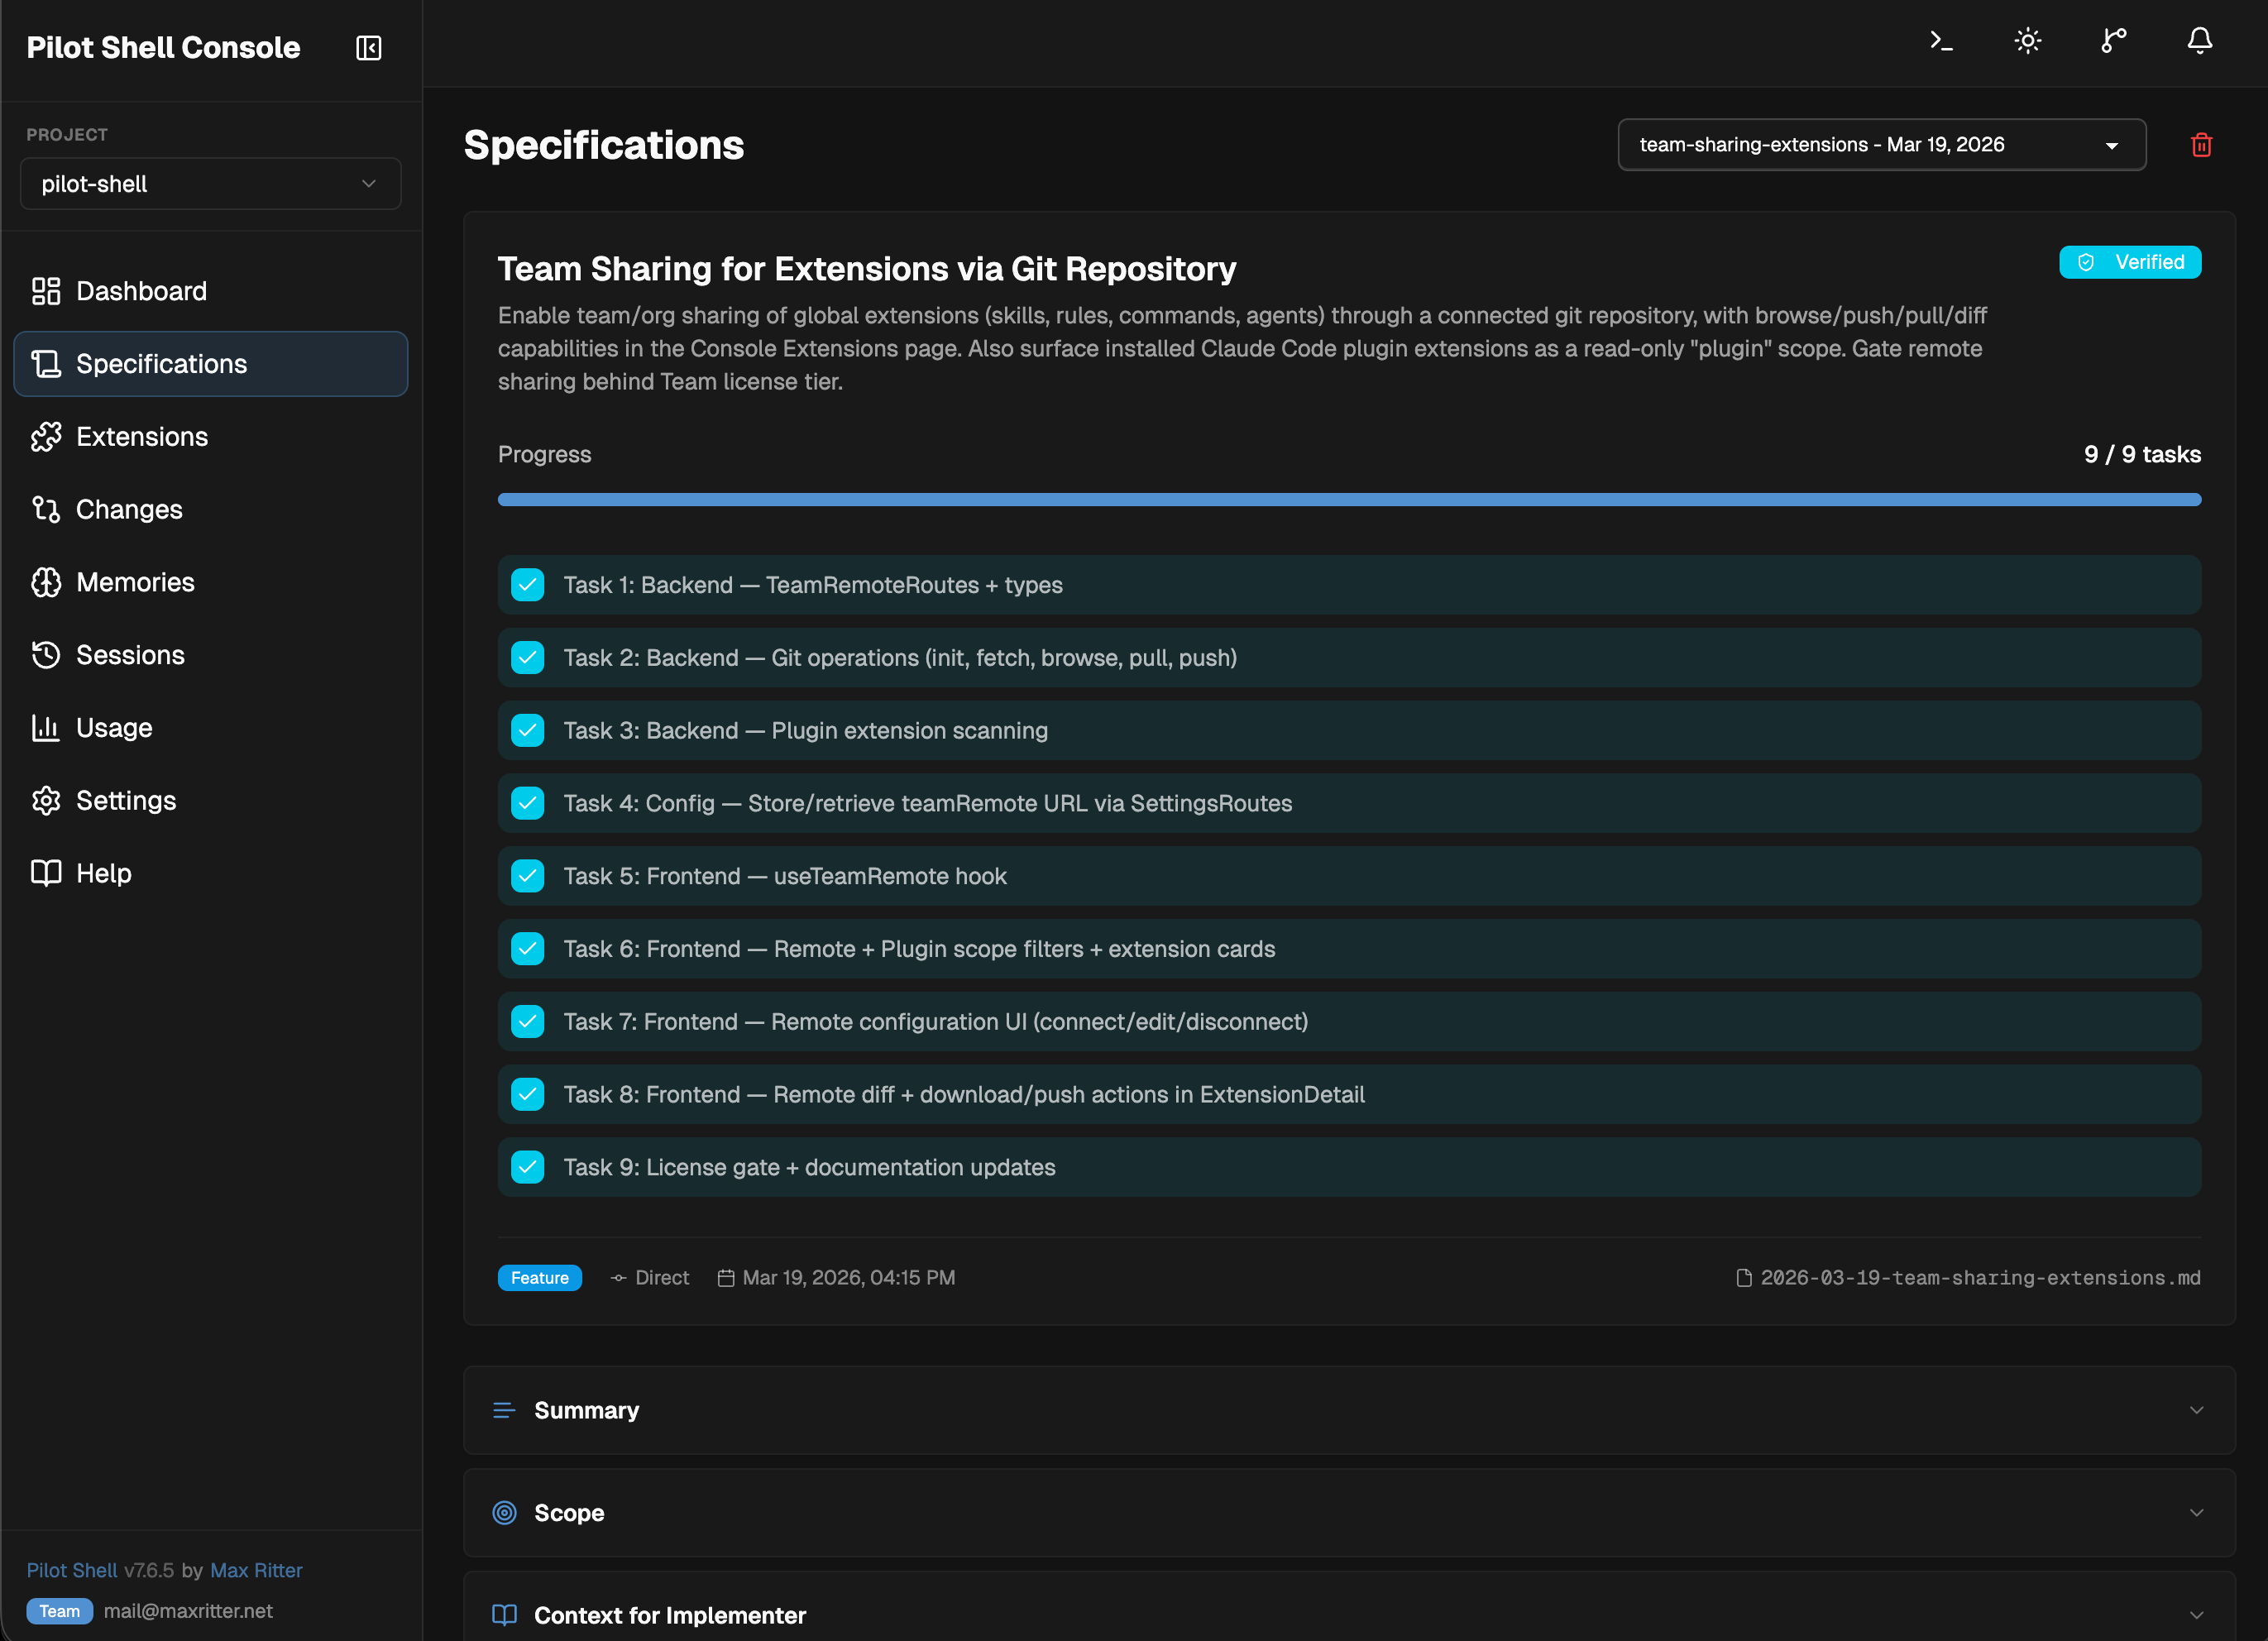Click the Memories brain icon
Viewport: 2268px width, 1641px height.
click(x=46, y=582)
